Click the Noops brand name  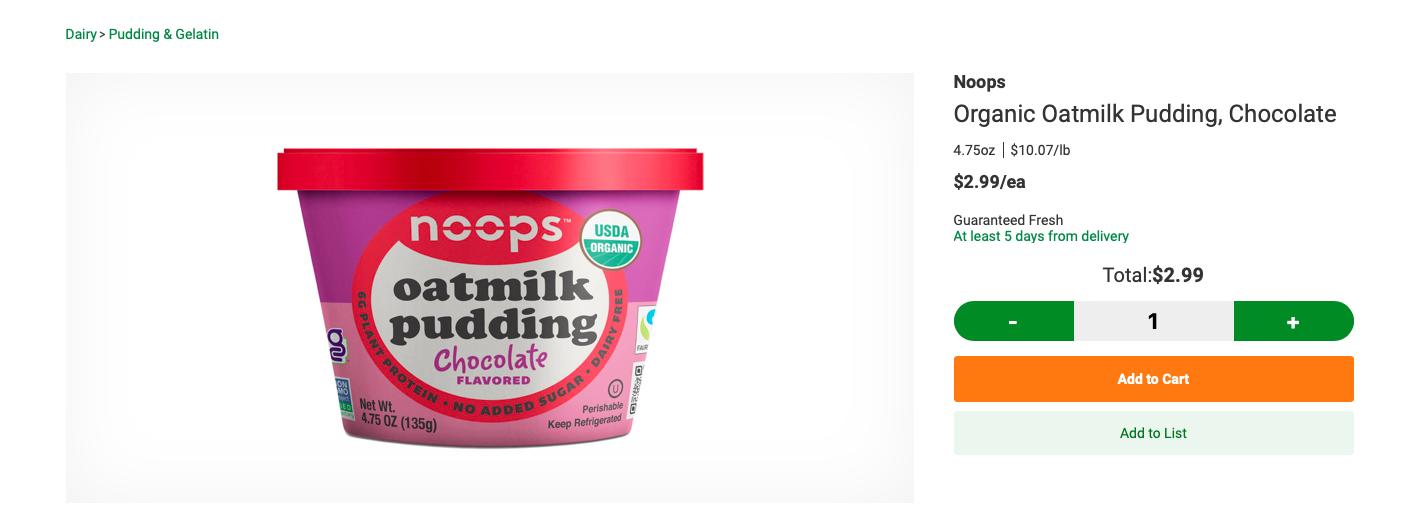(979, 82)
